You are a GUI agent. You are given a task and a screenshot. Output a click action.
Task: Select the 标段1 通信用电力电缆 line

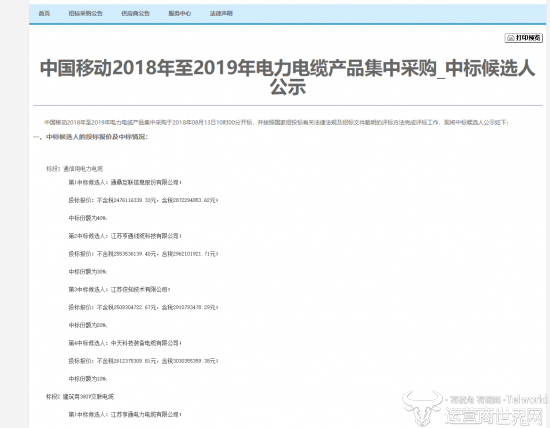pos(75,169)
